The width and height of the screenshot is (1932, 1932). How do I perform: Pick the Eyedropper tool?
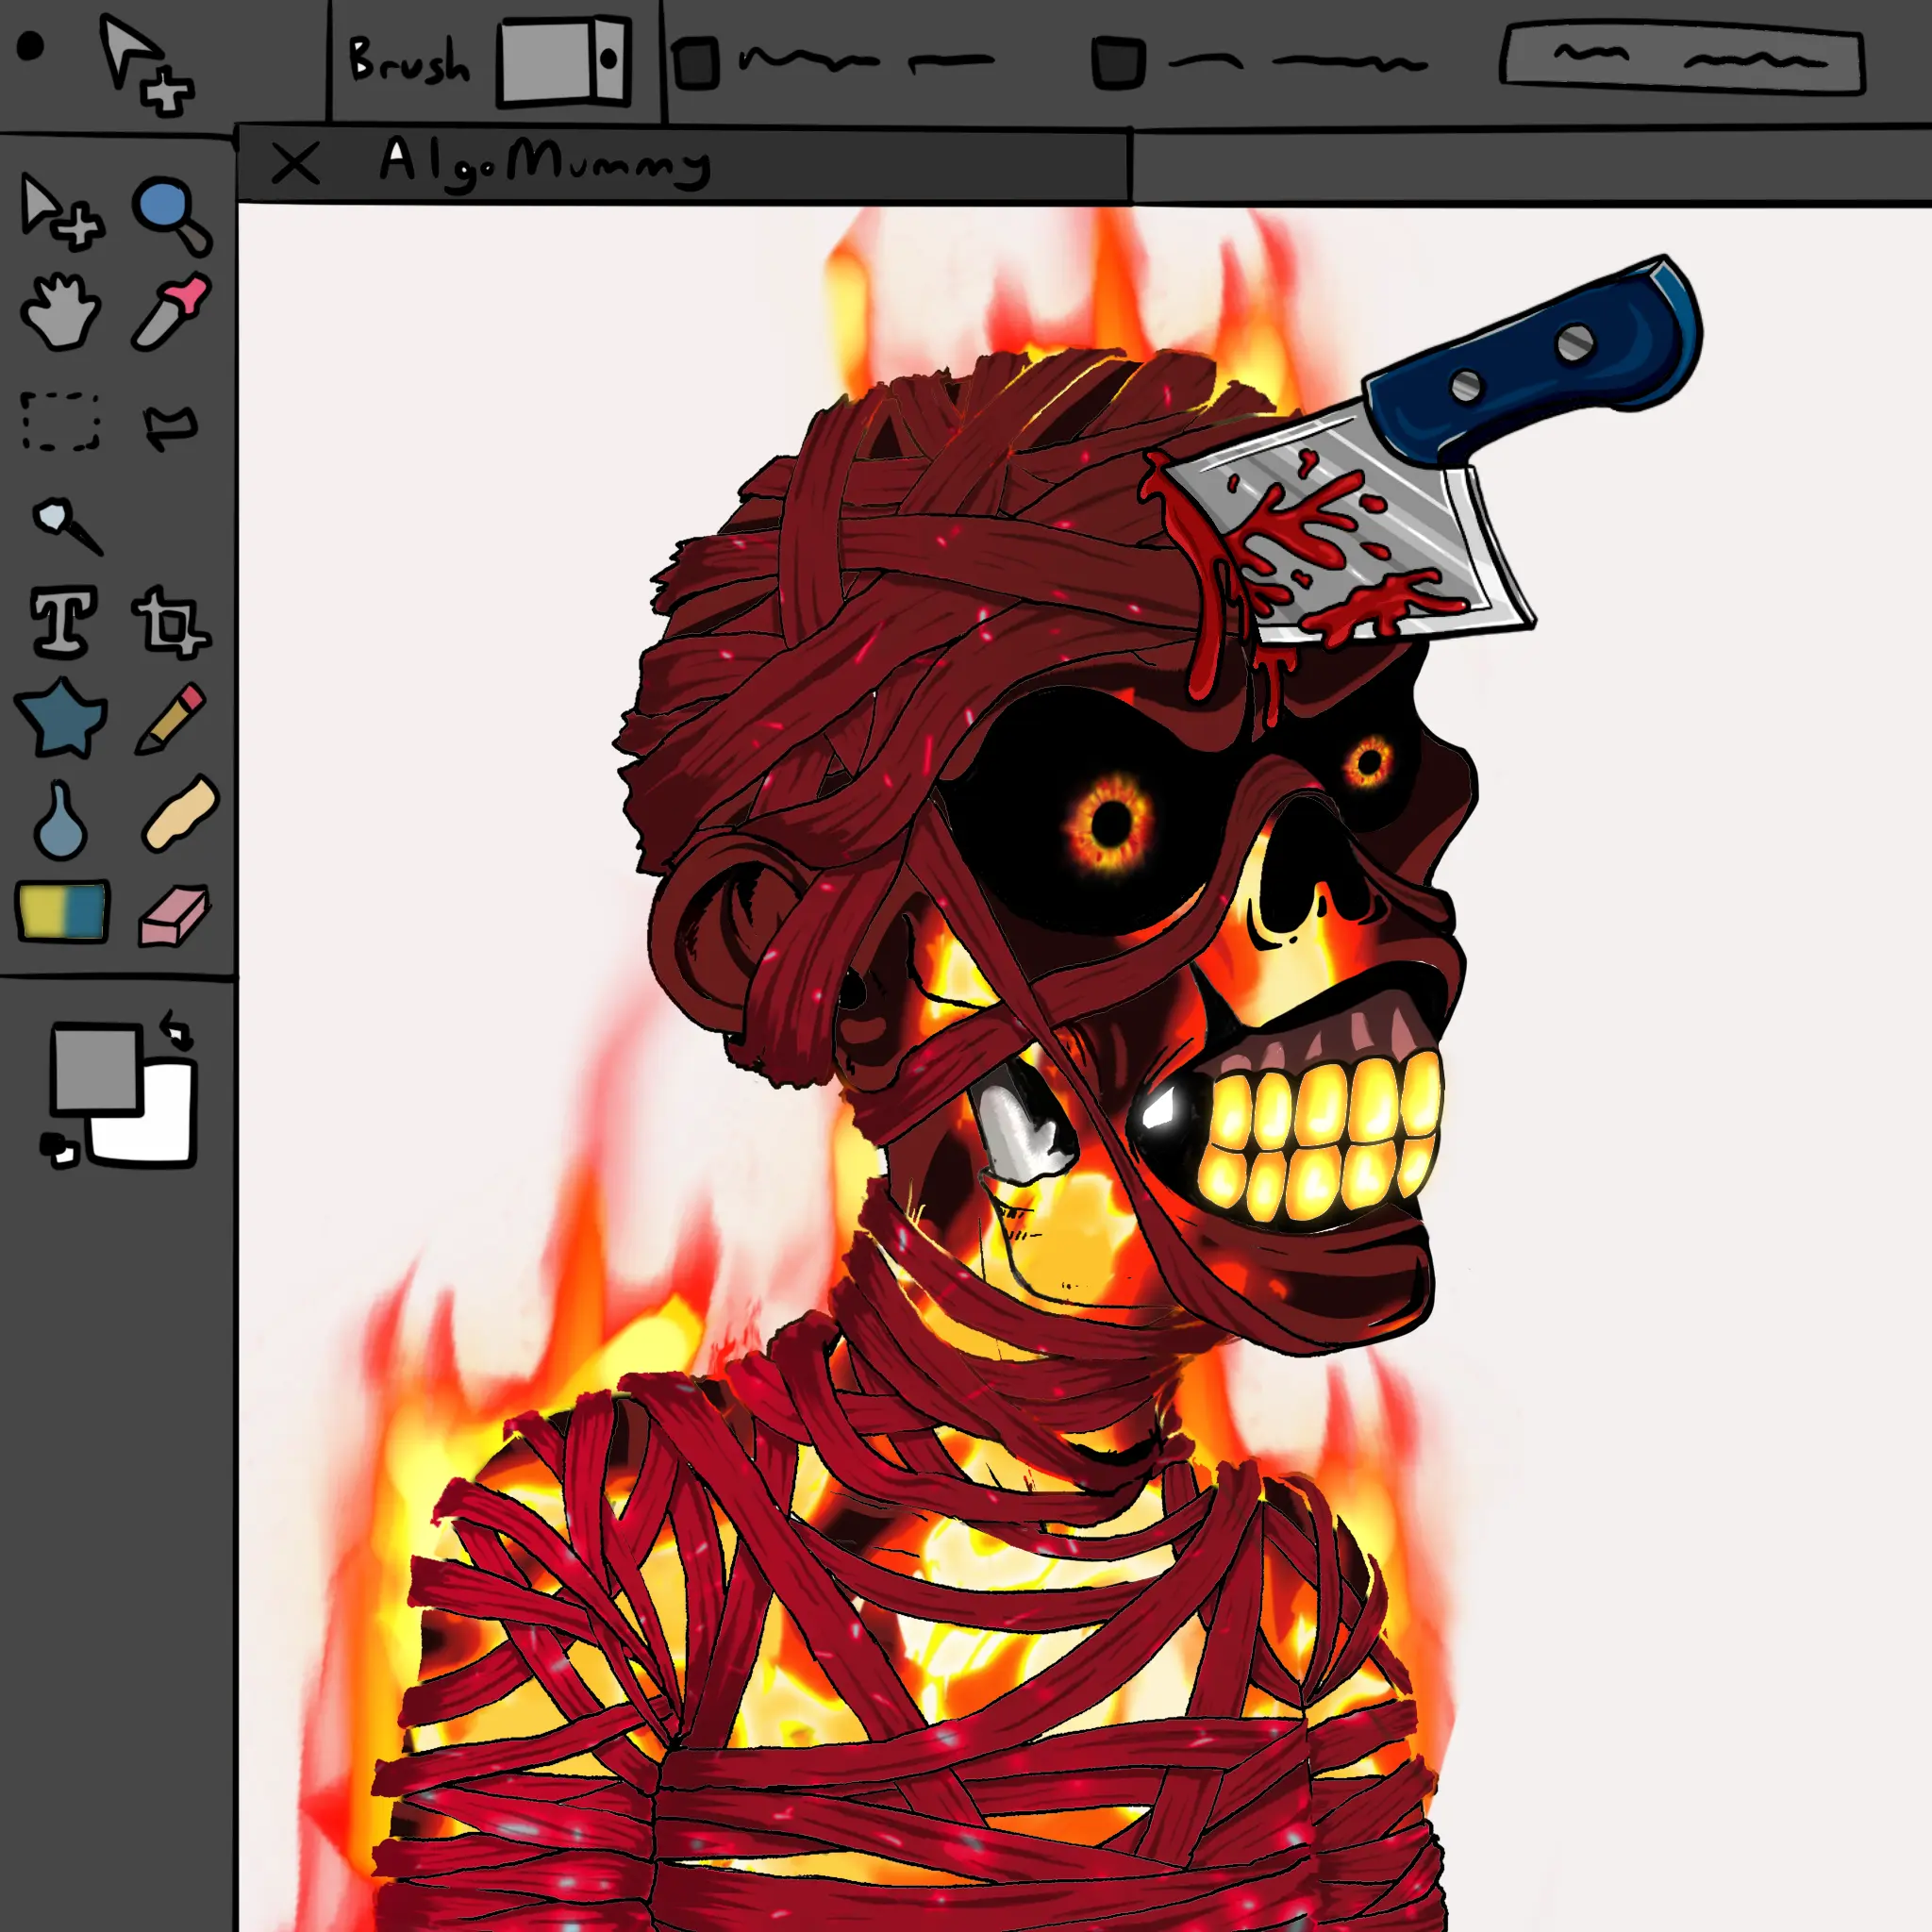pyautogui.click(x=172, y=312)
